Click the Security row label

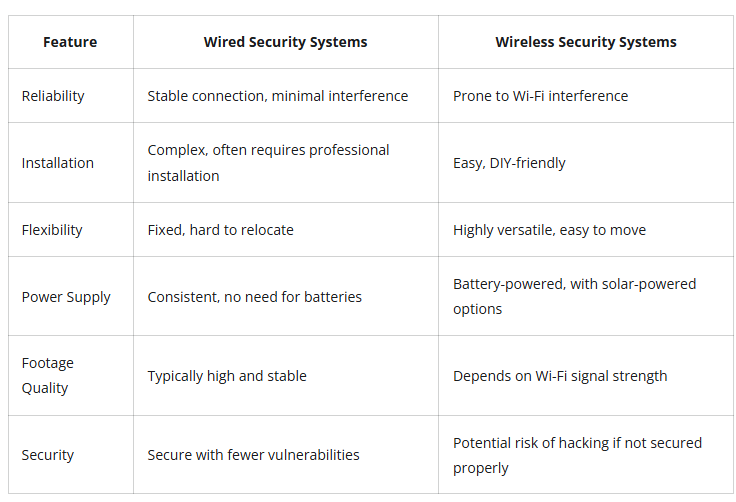pos(48,455)
